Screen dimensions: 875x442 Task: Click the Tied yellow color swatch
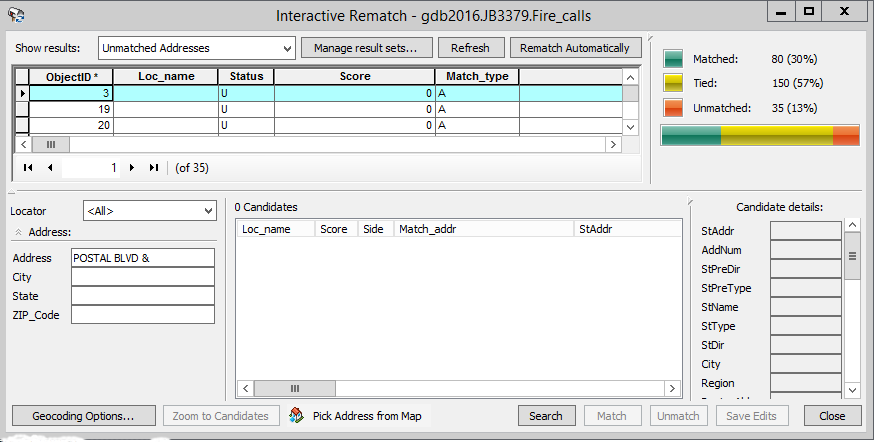point(673,83)
